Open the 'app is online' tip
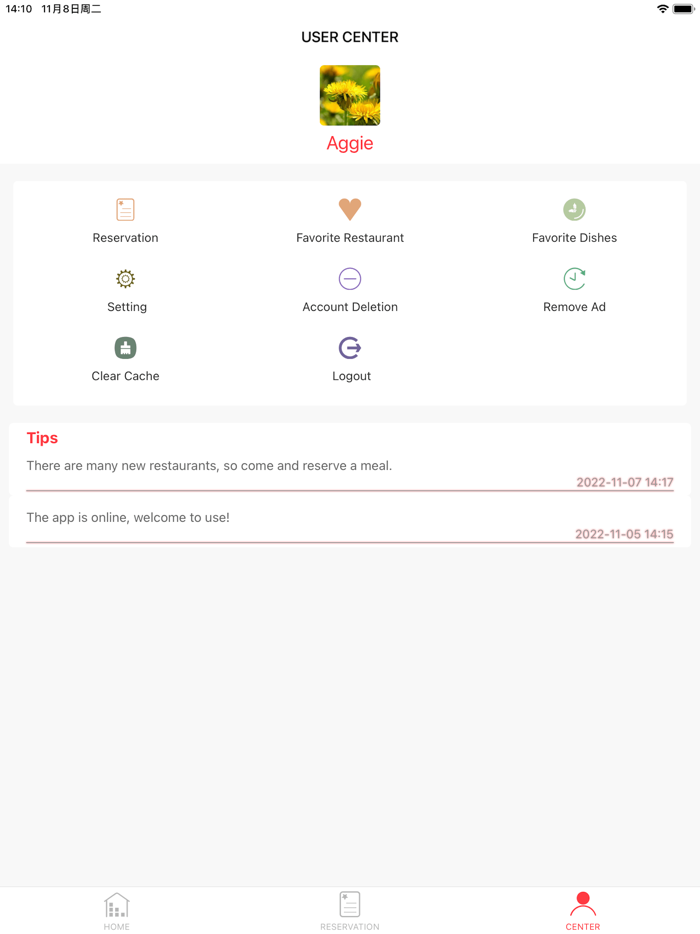Screen dimensions: 700x934 (128, 518)
